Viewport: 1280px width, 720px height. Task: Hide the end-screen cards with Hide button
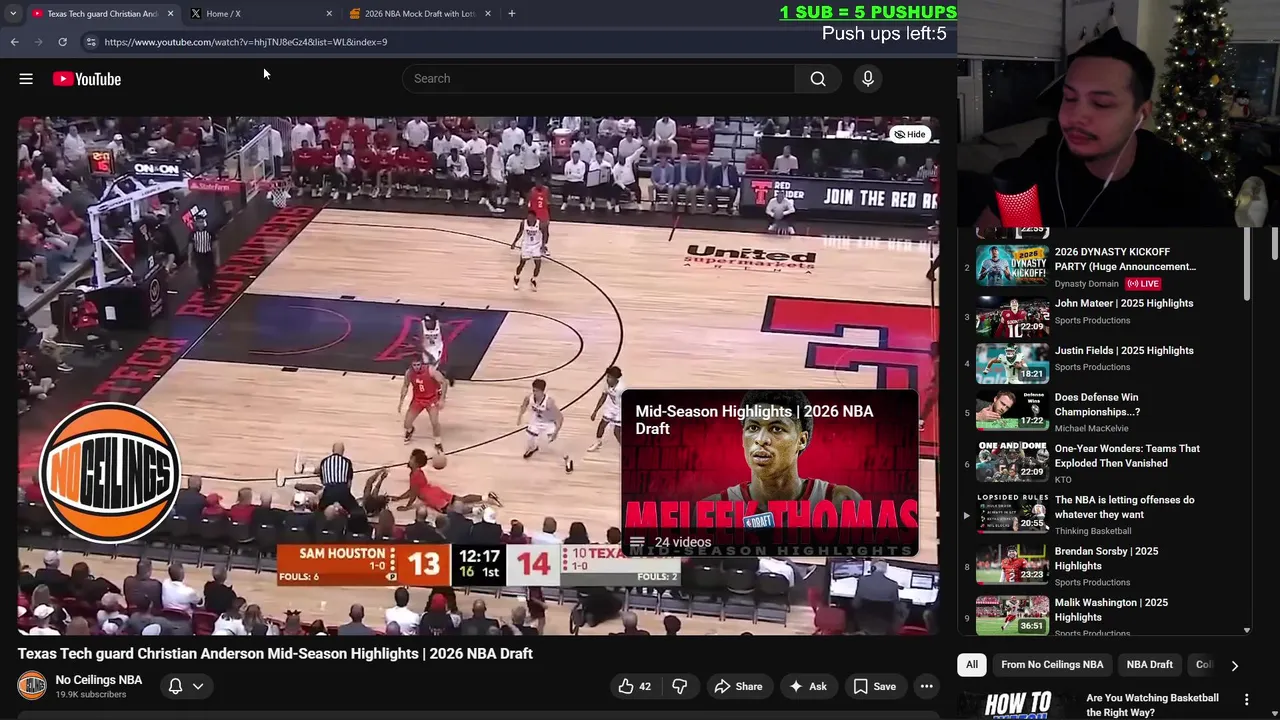tap(910, 134)
